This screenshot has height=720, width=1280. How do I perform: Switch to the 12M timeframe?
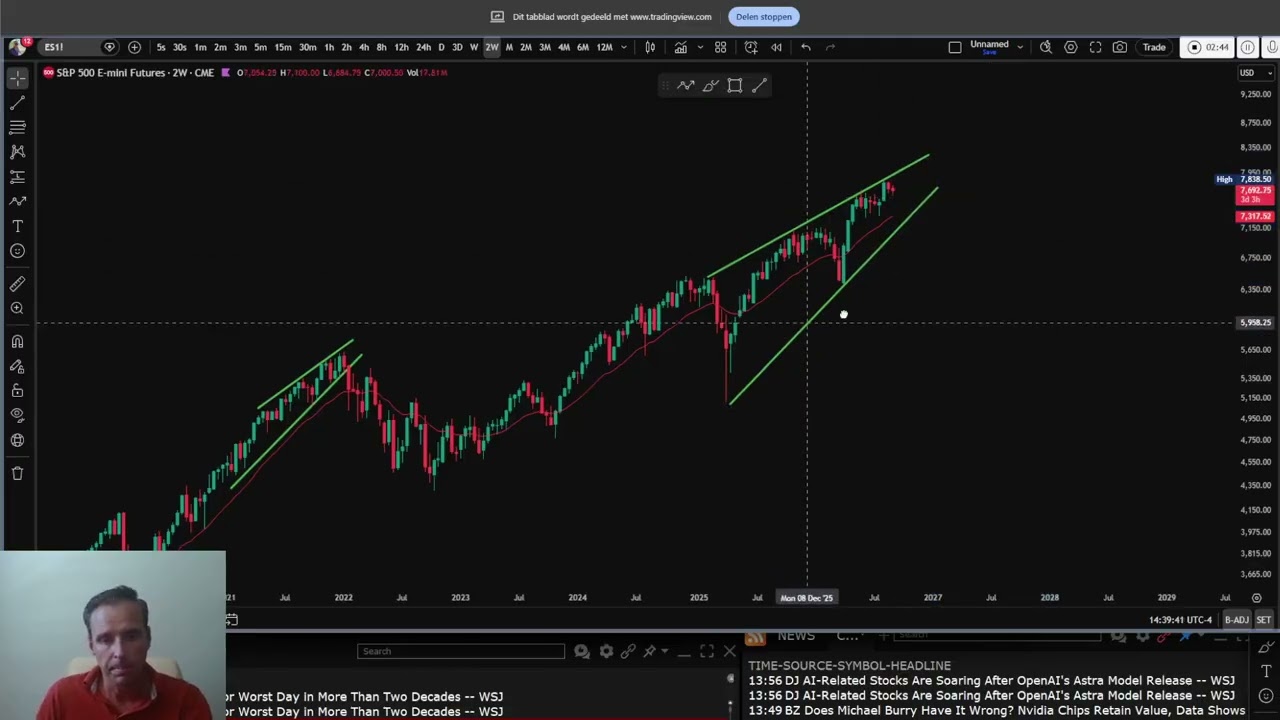pyautogui.click(x=604, y=47)
